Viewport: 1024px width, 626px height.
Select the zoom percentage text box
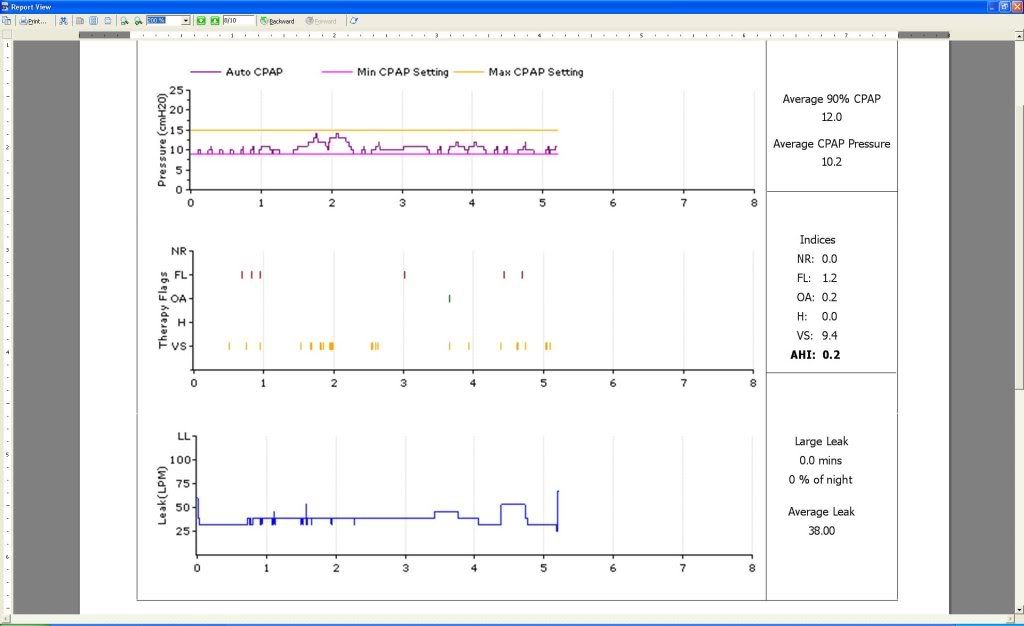162,20
